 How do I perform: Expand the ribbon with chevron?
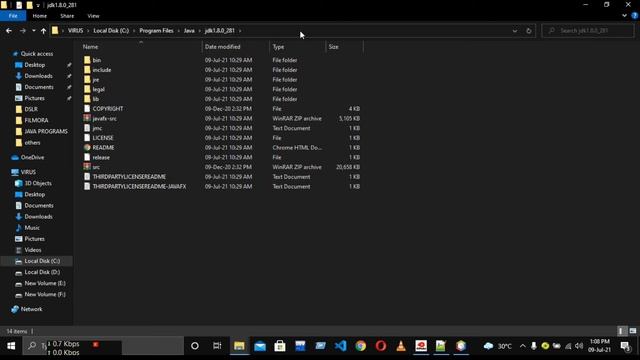pyautogui.click(x=624, y=16)
